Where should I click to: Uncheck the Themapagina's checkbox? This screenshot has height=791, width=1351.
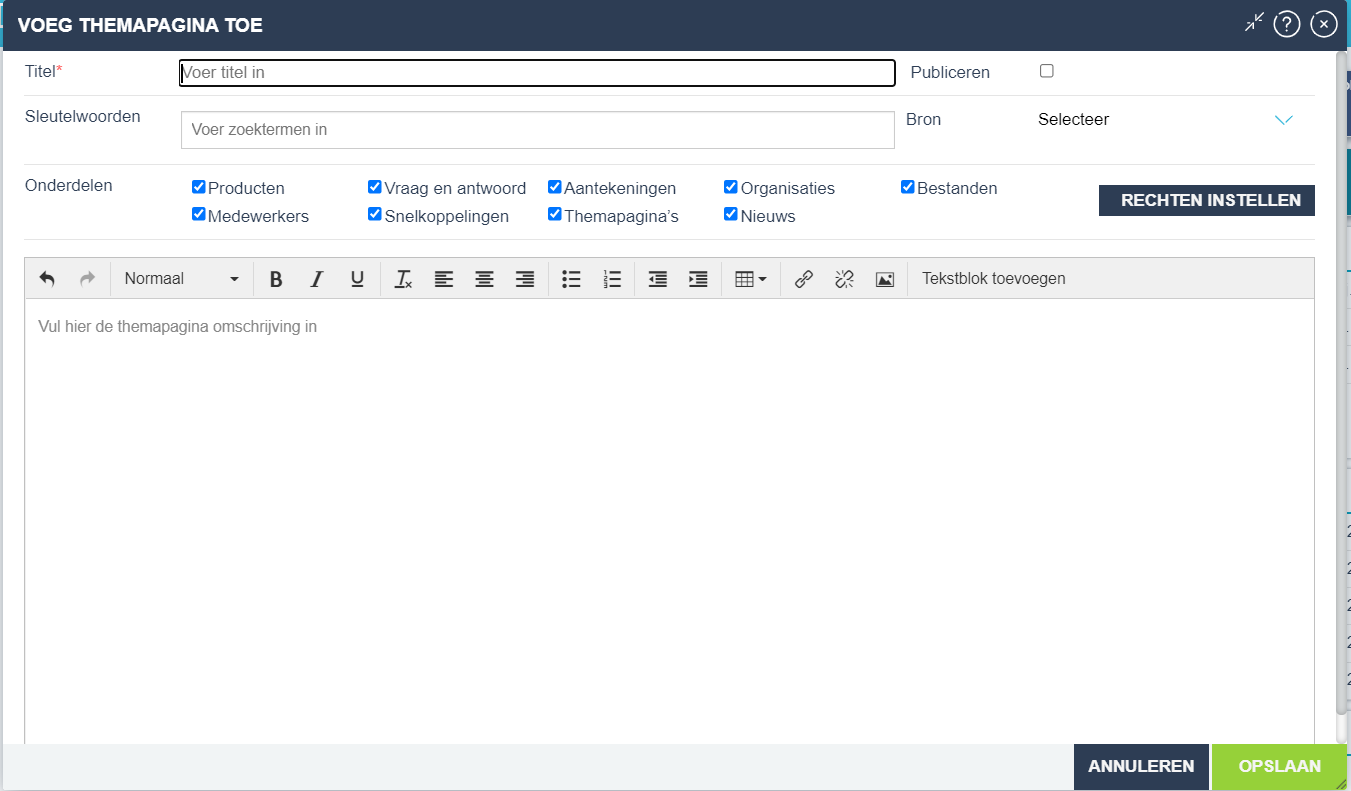pyautogui.click(x=554, y=214)
